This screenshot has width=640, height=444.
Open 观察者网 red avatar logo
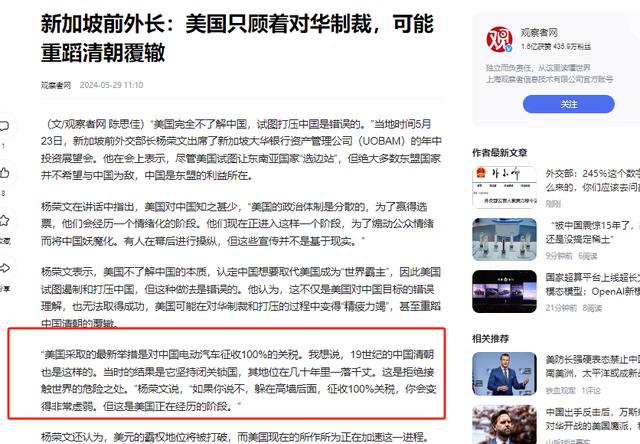[499, 39]
